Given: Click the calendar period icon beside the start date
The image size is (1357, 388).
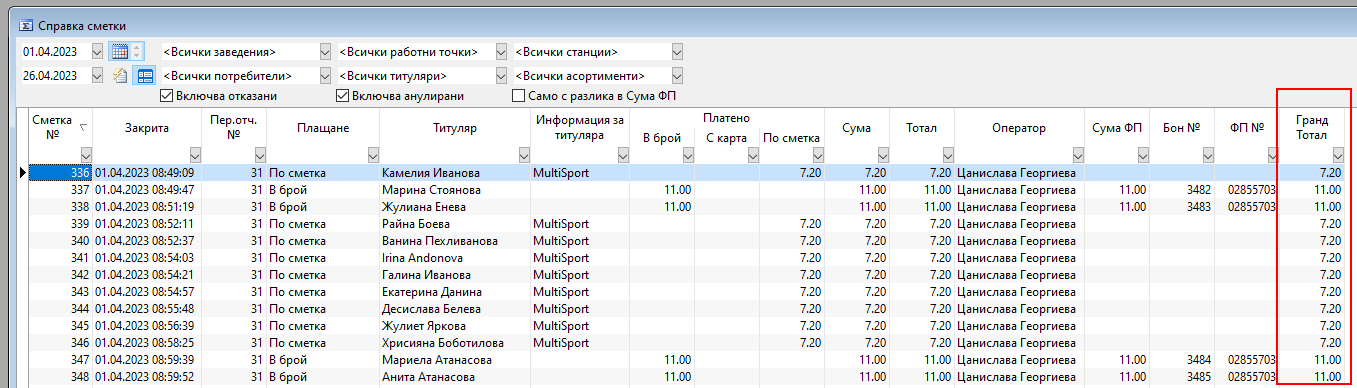Looking at the screenshot, I should point(119,51).
